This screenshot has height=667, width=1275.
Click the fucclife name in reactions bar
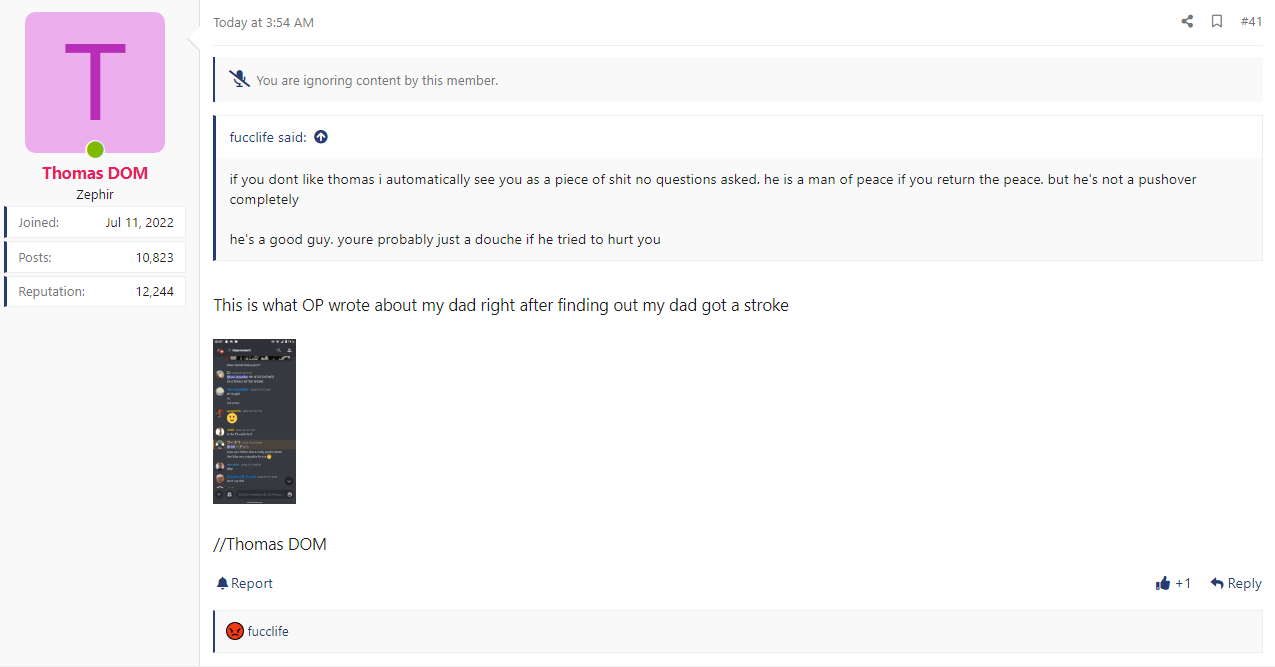tap(268, 631)
